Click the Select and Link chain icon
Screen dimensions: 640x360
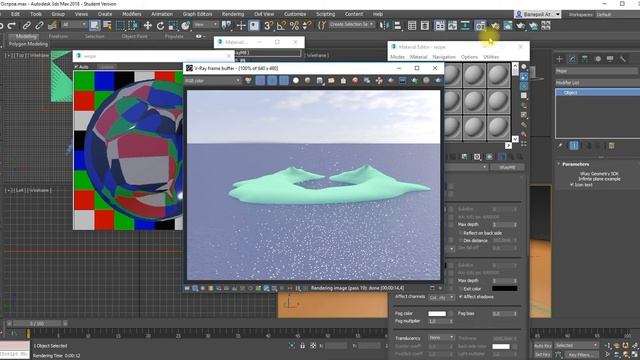click(x=27, y=25)
